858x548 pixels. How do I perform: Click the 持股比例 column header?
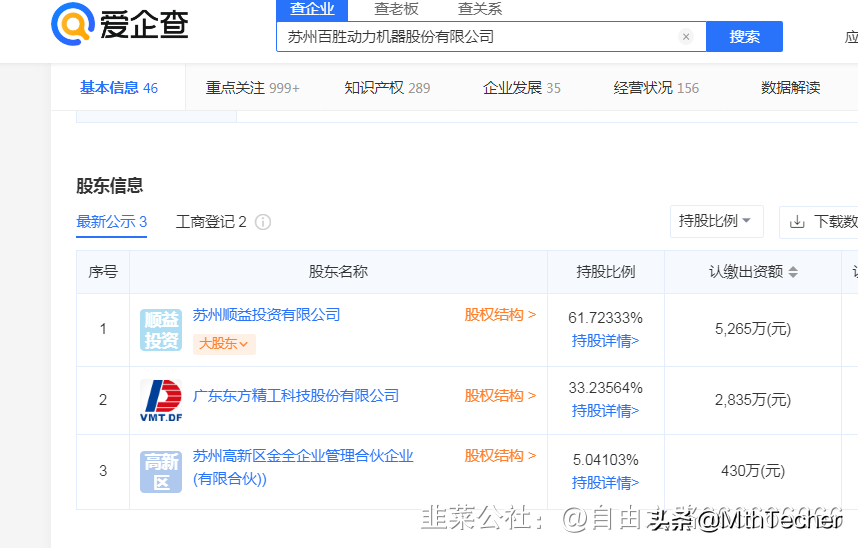606,272
